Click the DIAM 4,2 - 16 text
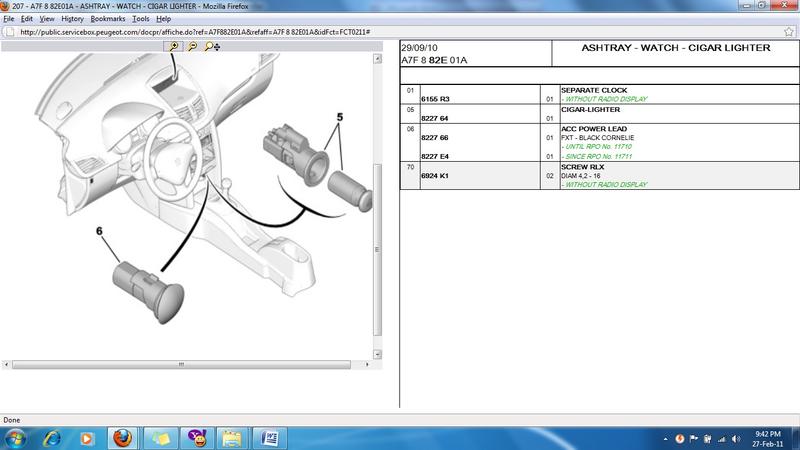Viewport: 800px width, 450px height. 581,176
